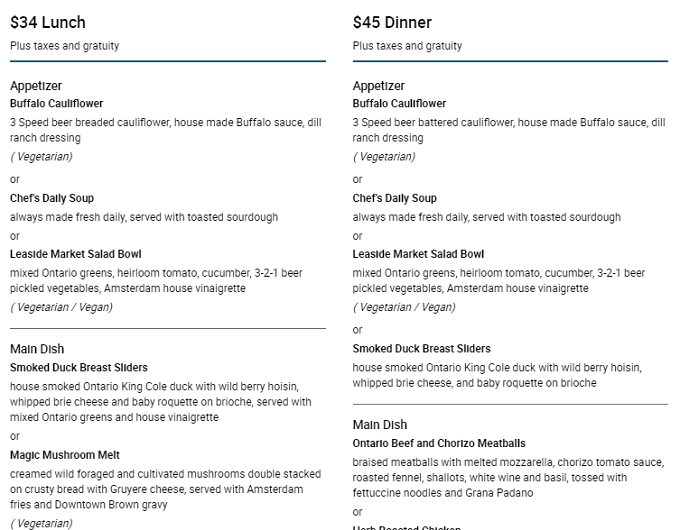Click Smoked Duck Breast Sliders dinner appetizer

(x=422, y=349)
